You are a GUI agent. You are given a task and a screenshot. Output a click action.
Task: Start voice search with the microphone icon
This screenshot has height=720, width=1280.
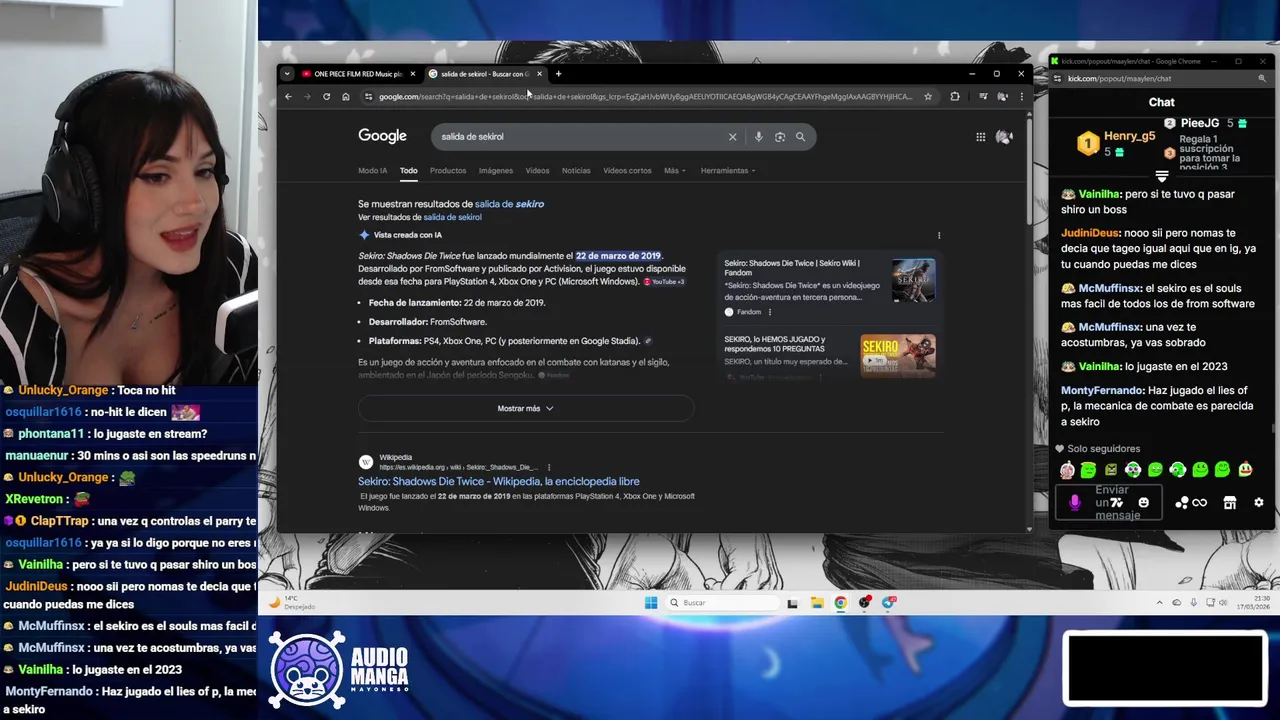[758, 137]
